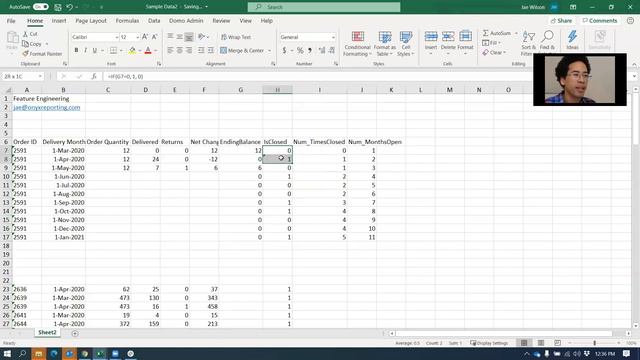Toggle Wrap Text
Viewport: 640px width, 360px height.
point(236,37)
